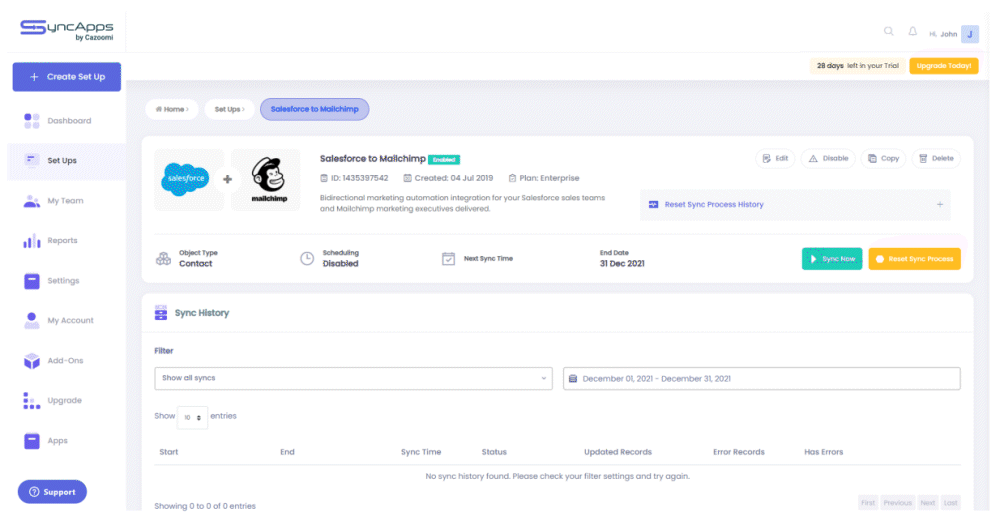
Task: Go to the First pagination page
Action: [x=868, y=503]
